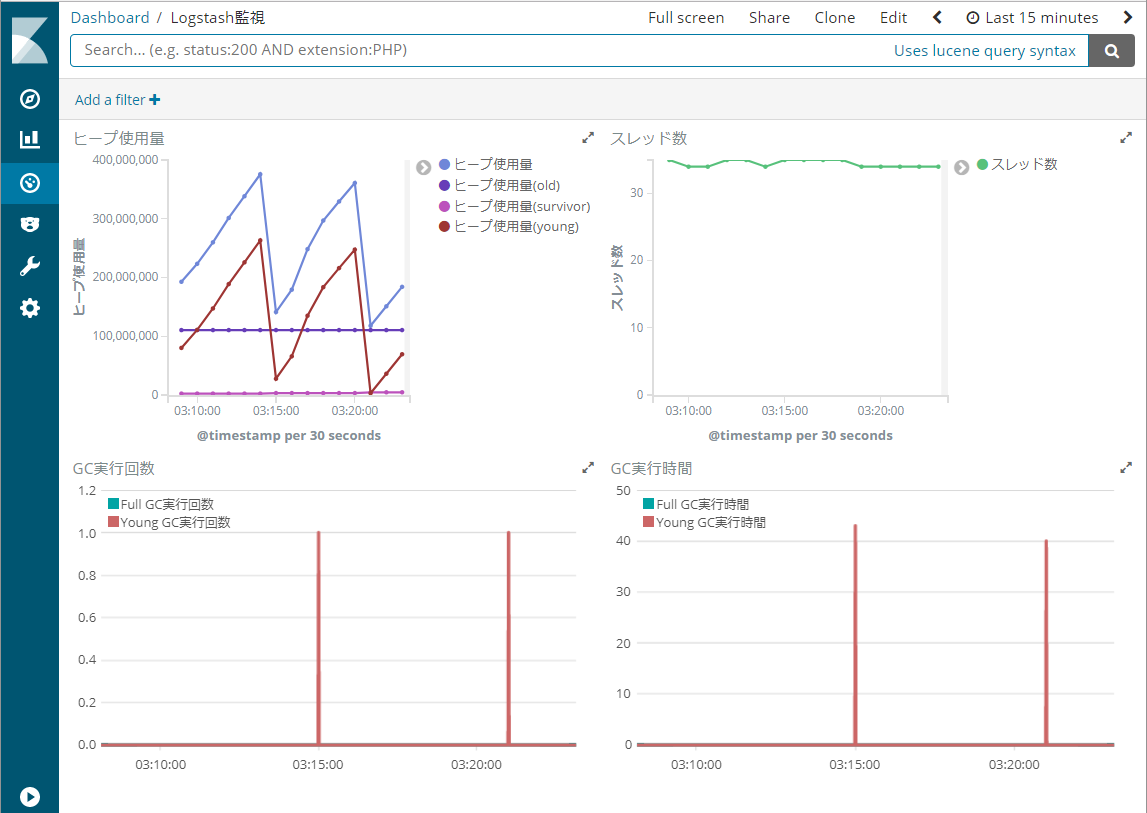The width and height of the screenshot is (1147, 813).
Task: Toggle Young GC実行時間 legend entry
Action: click(704, 522)
